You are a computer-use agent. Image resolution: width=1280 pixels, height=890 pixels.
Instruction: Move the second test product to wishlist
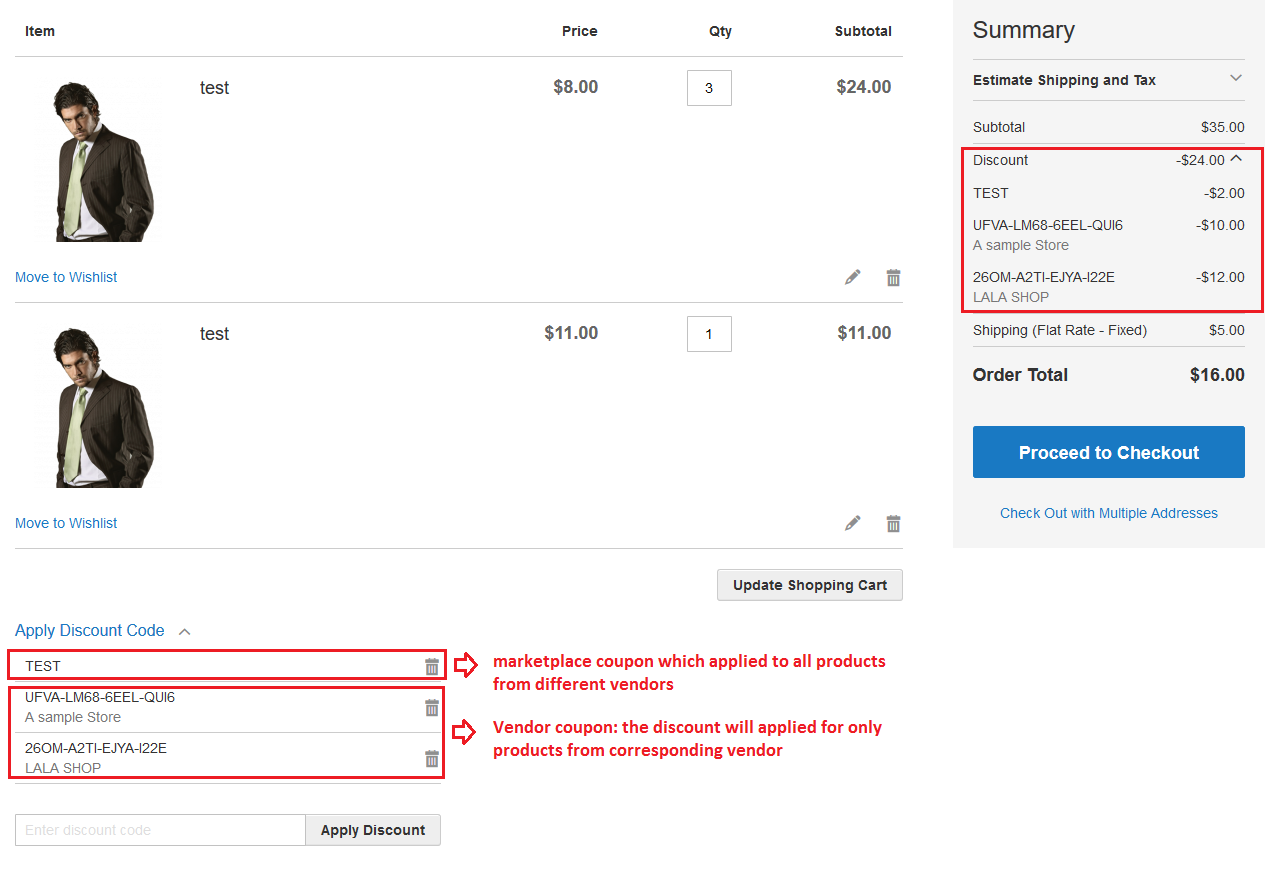(x=66, y=523)
